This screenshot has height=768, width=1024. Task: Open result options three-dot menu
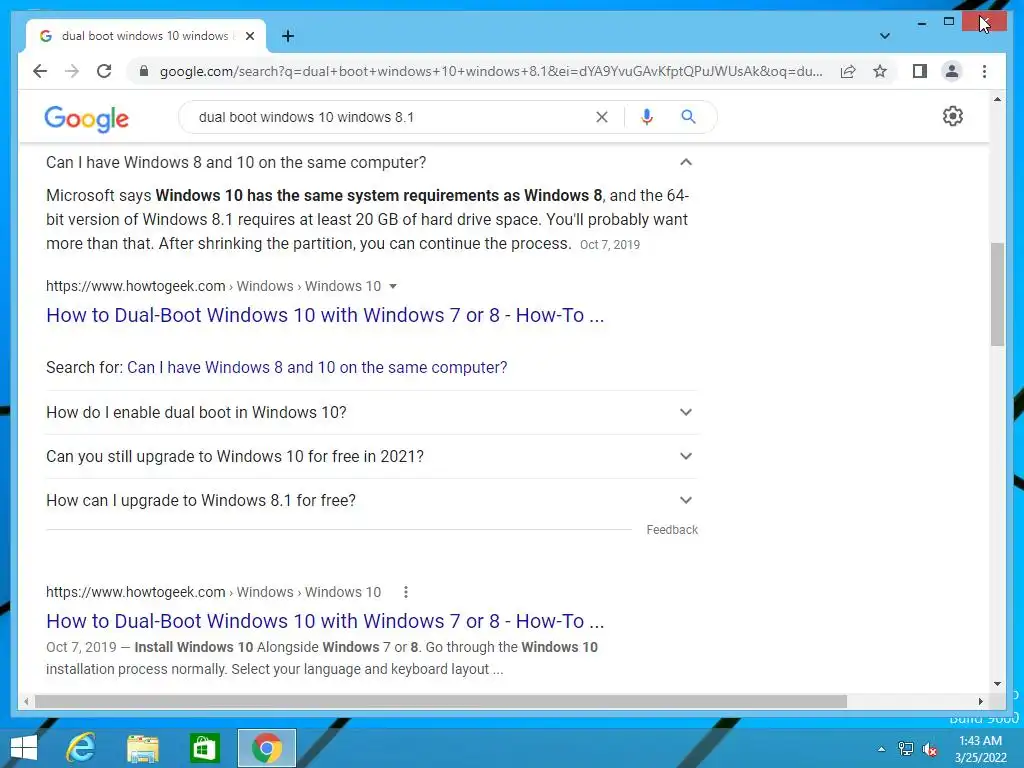click(406, 592)
